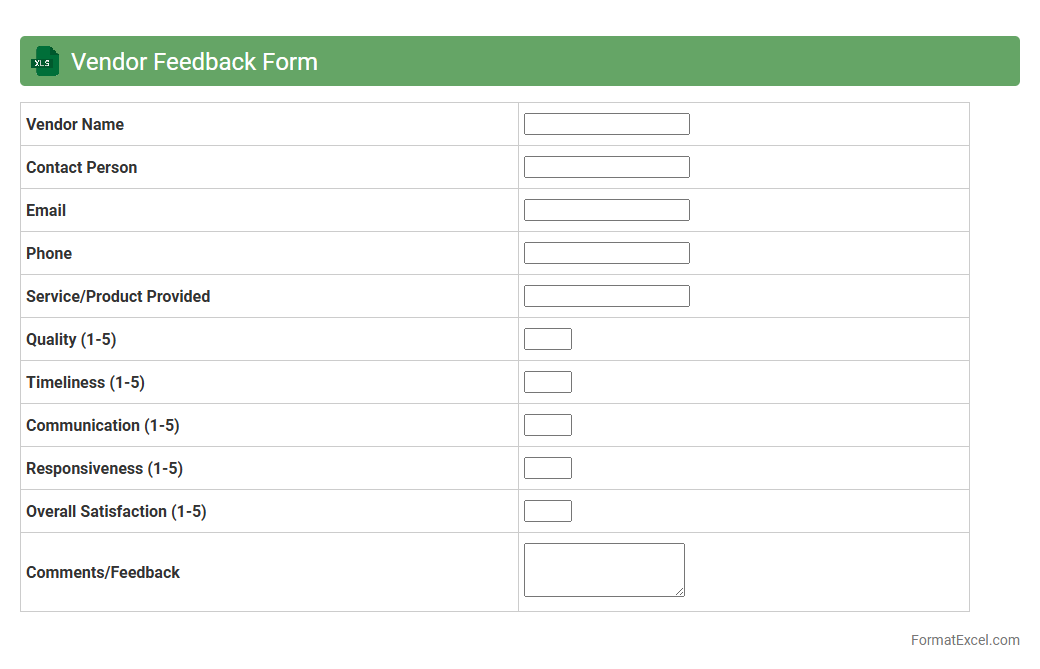Focus the Contact Person text box
The height and width of the screenshot is (669, 1040).
point(606,167)
